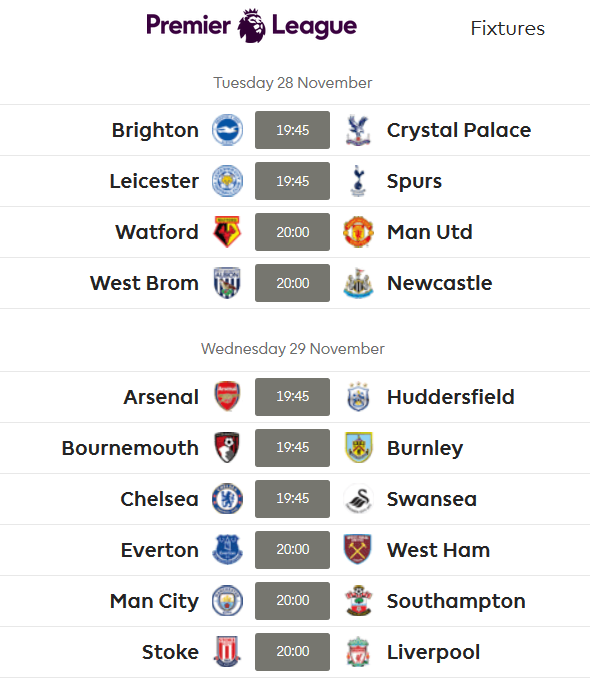Click the Watford vs Man Utd 20:00 time box

[x=293, y=232]
